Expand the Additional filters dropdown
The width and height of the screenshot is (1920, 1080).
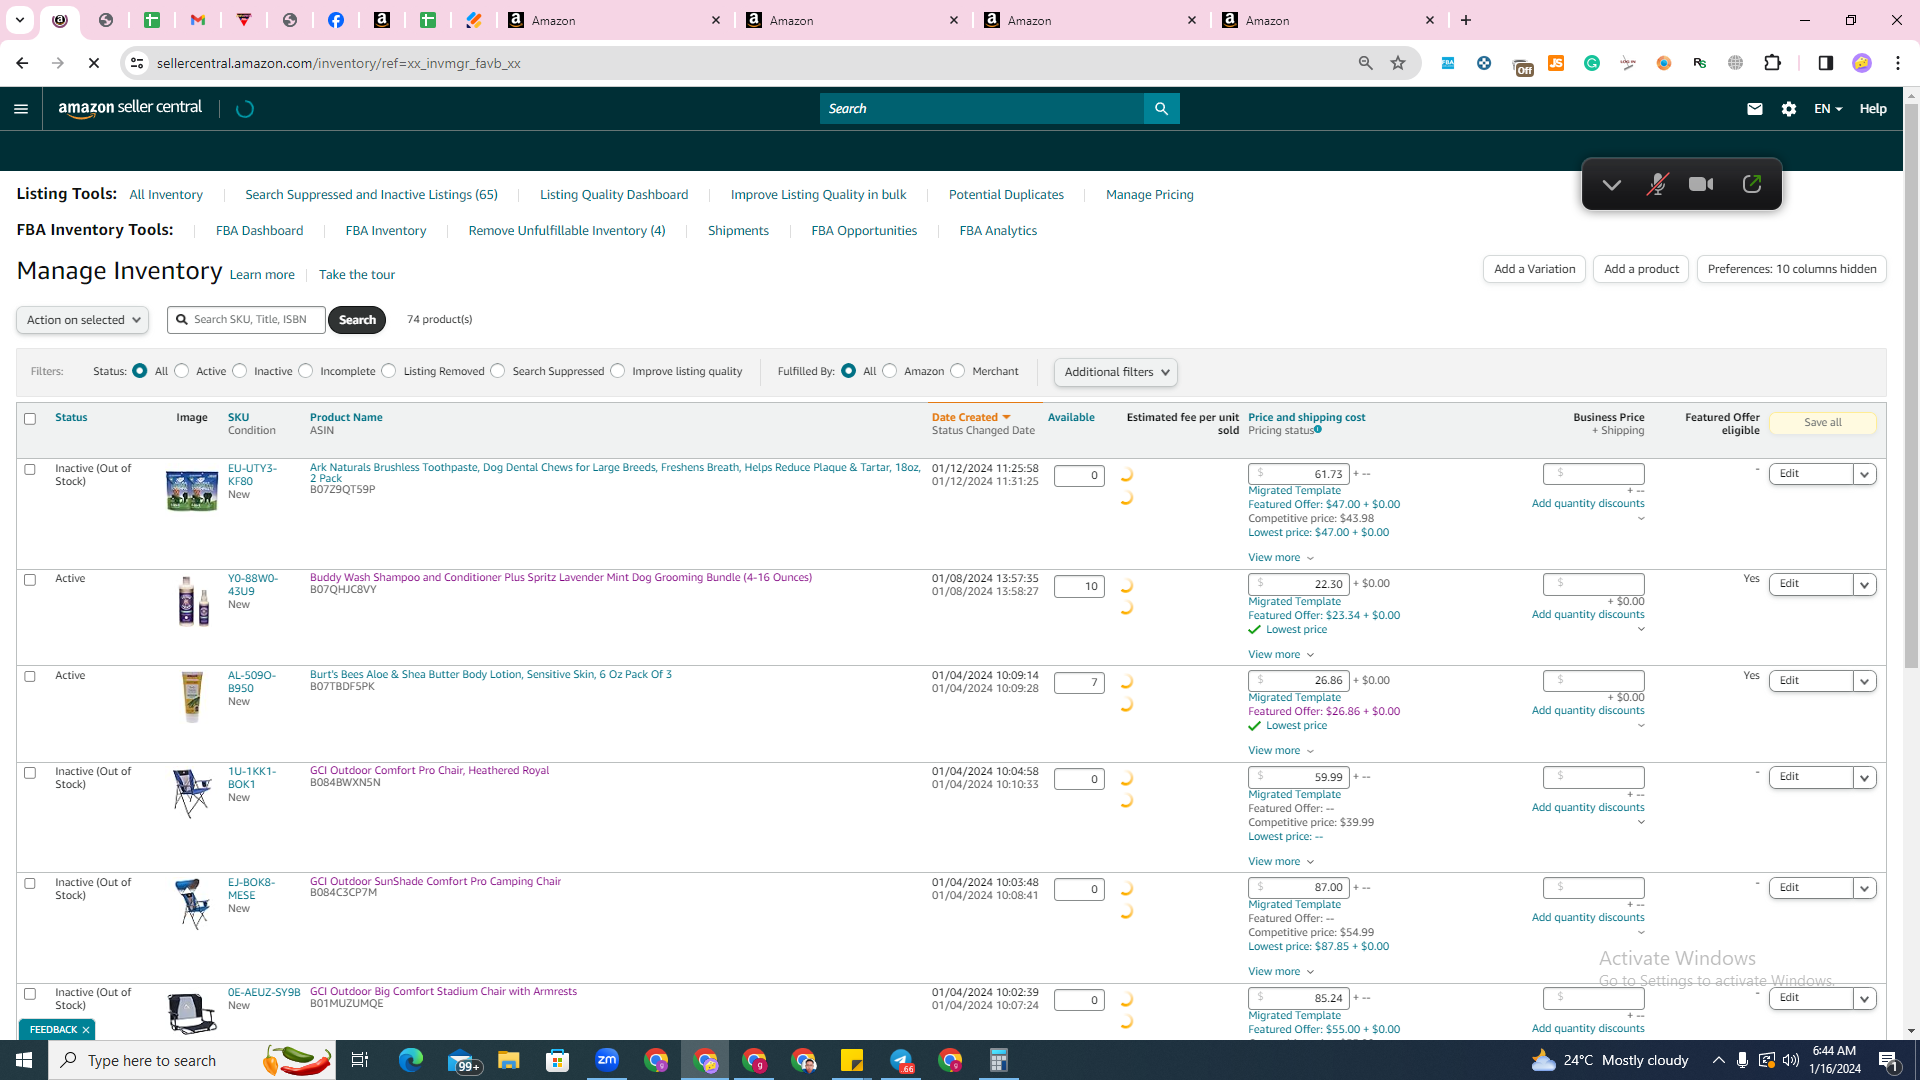1116,372
